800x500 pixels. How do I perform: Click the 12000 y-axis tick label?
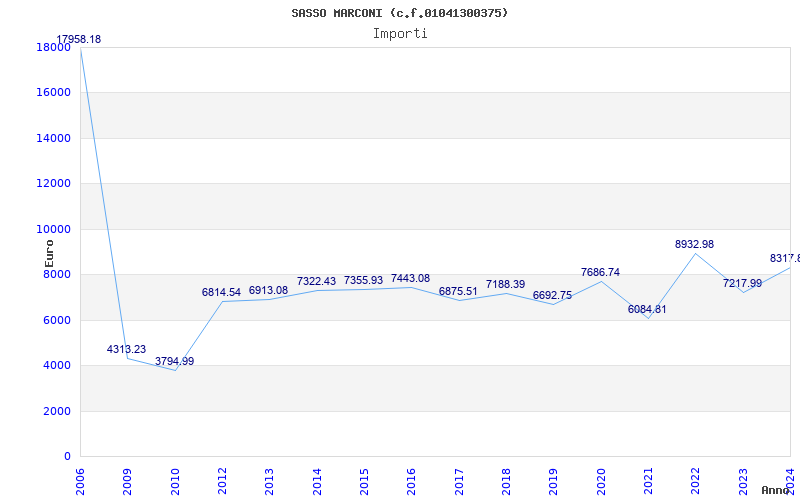point(53,184)
